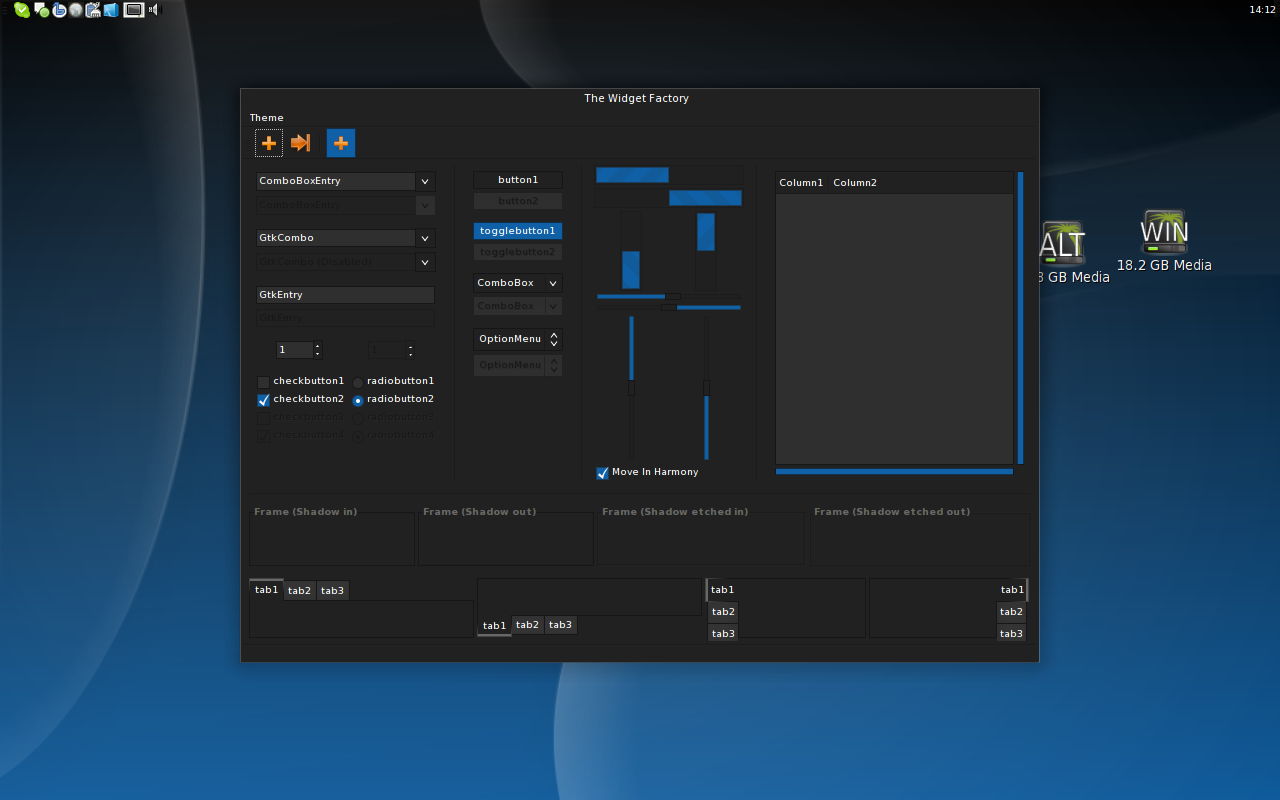Open the active OptionMenu selector

518,339
